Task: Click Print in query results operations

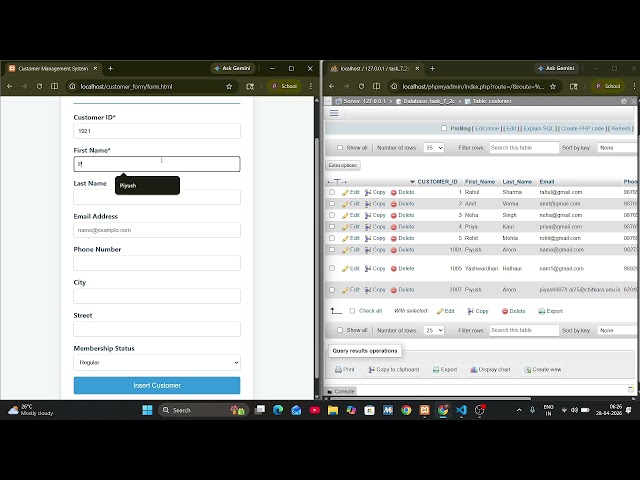Action: point(345,369)
